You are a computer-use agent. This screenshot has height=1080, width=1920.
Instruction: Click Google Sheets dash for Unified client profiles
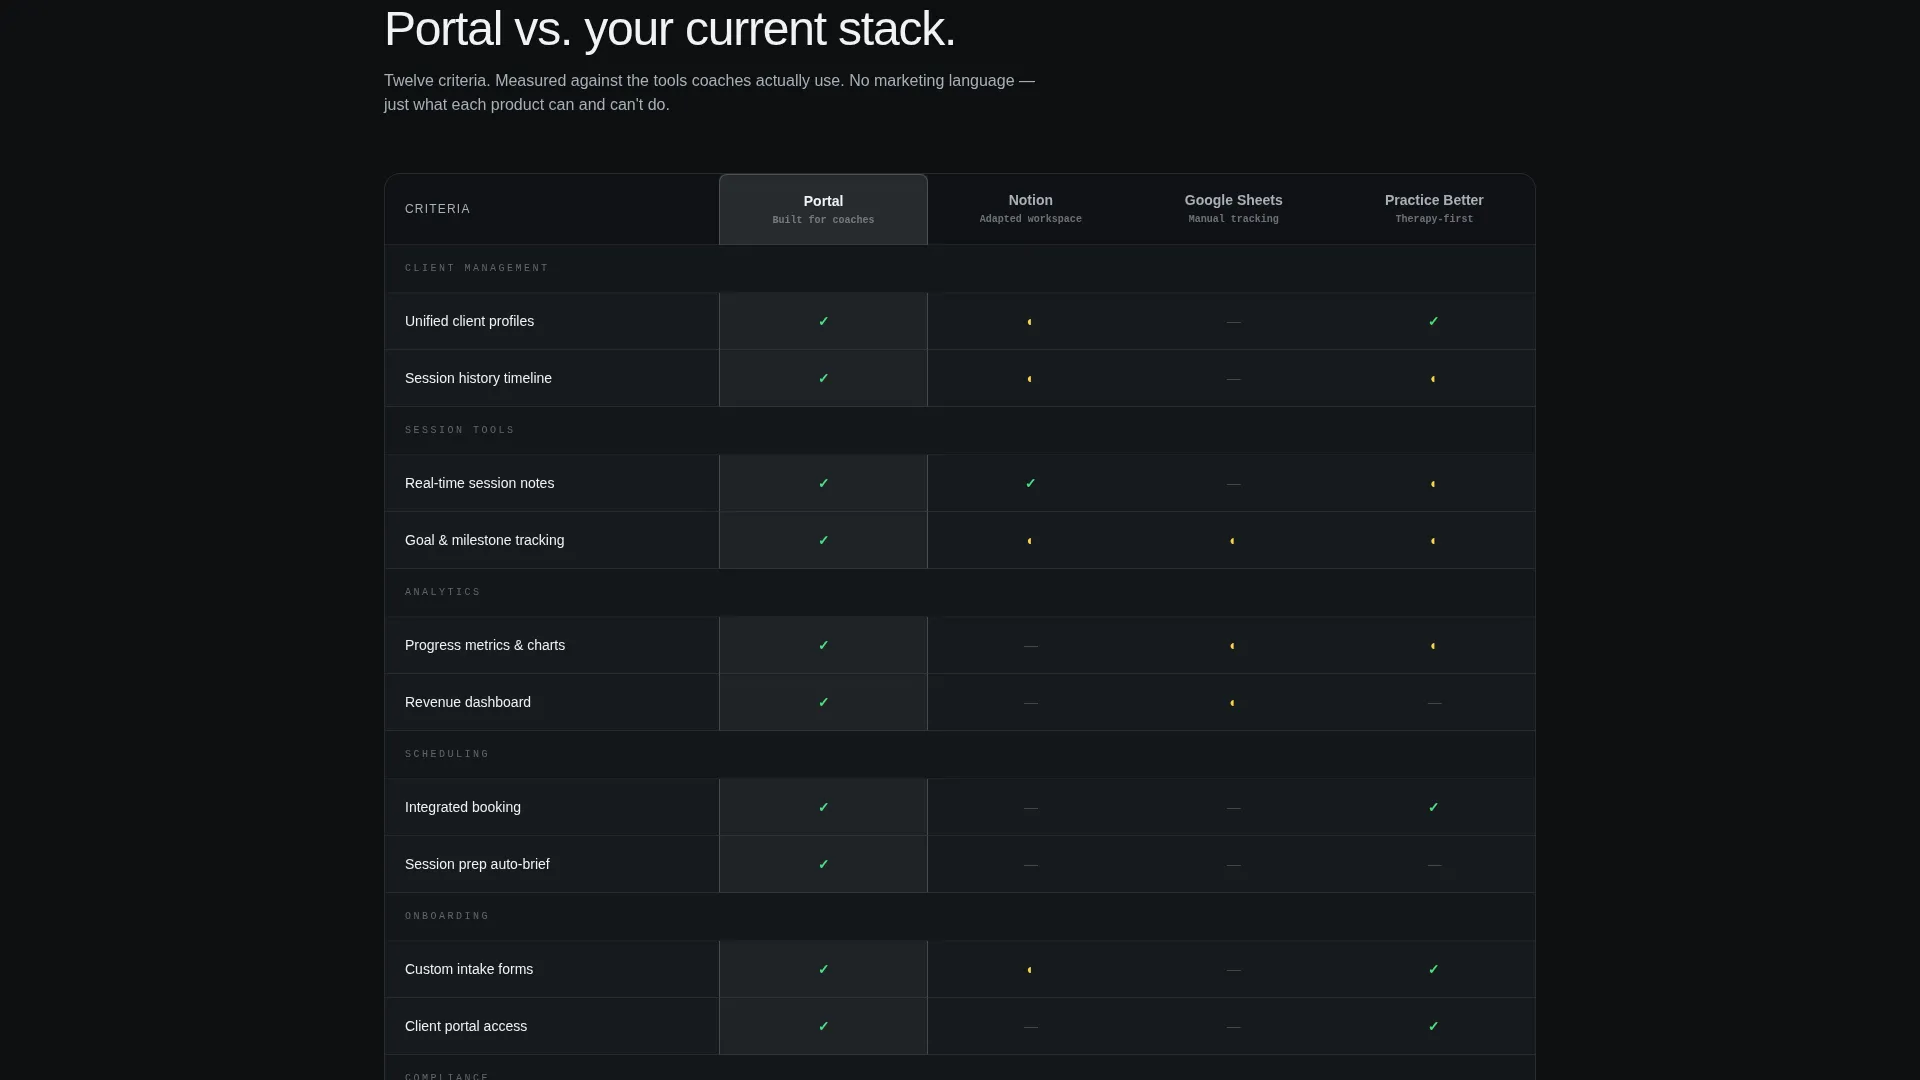pos(1233,322)
